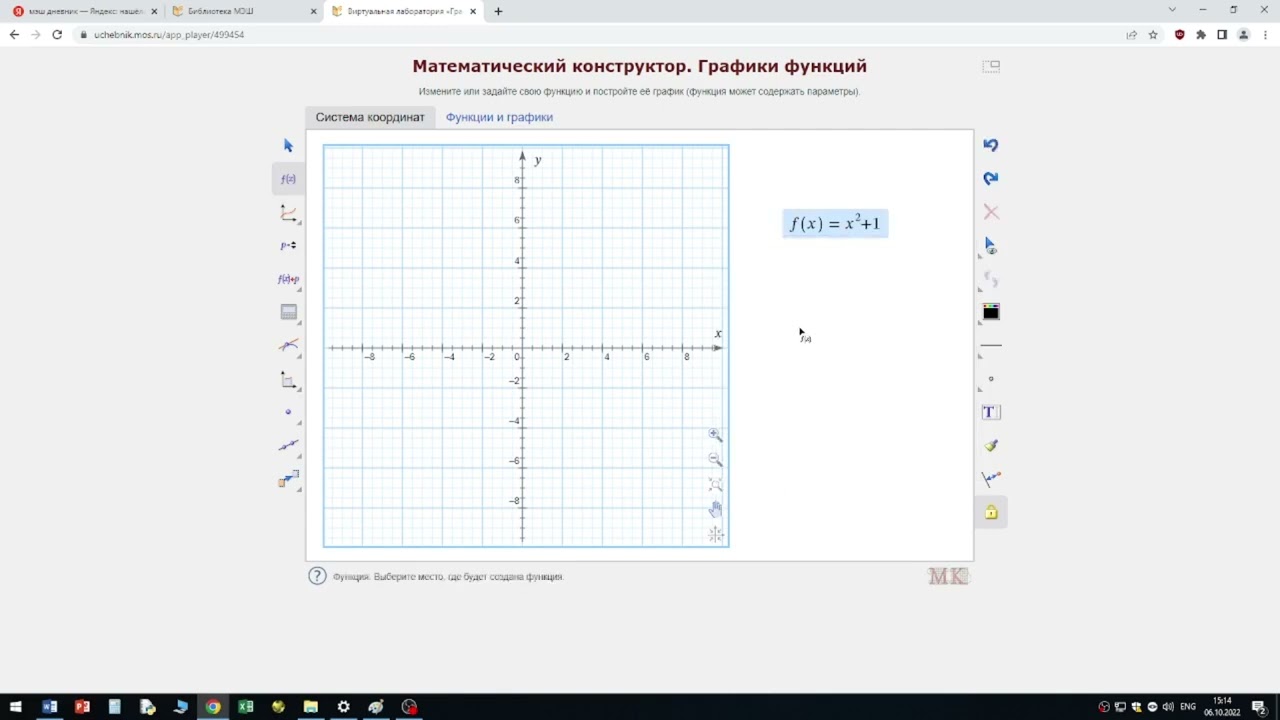
Task: Open the color palette tool
Action: coord(991,312)
